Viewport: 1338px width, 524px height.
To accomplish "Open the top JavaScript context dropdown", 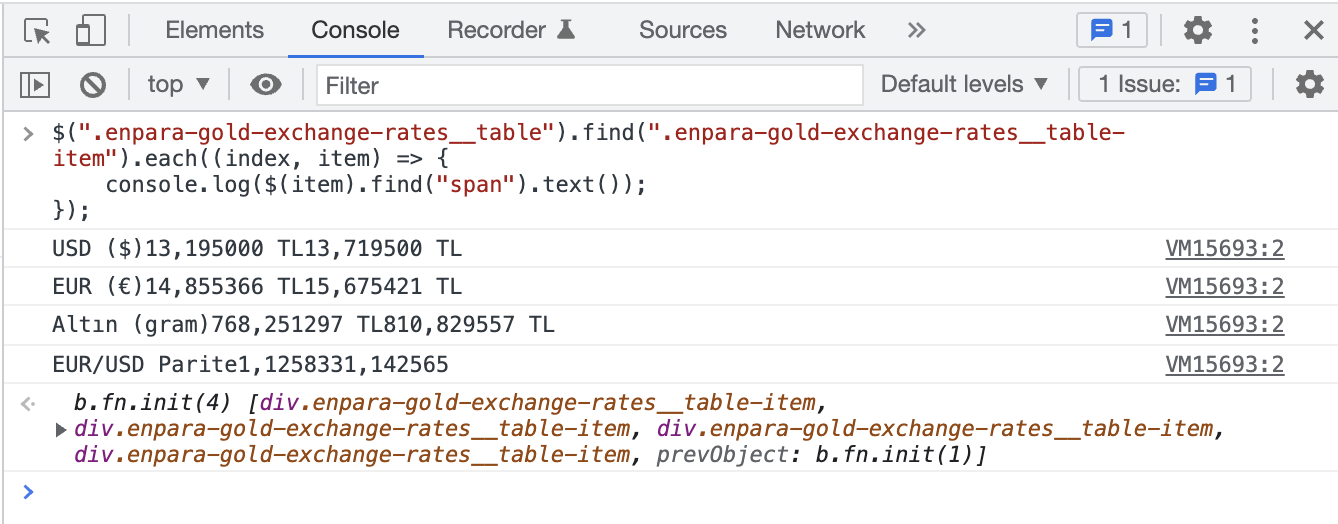I will coord(179,85).
